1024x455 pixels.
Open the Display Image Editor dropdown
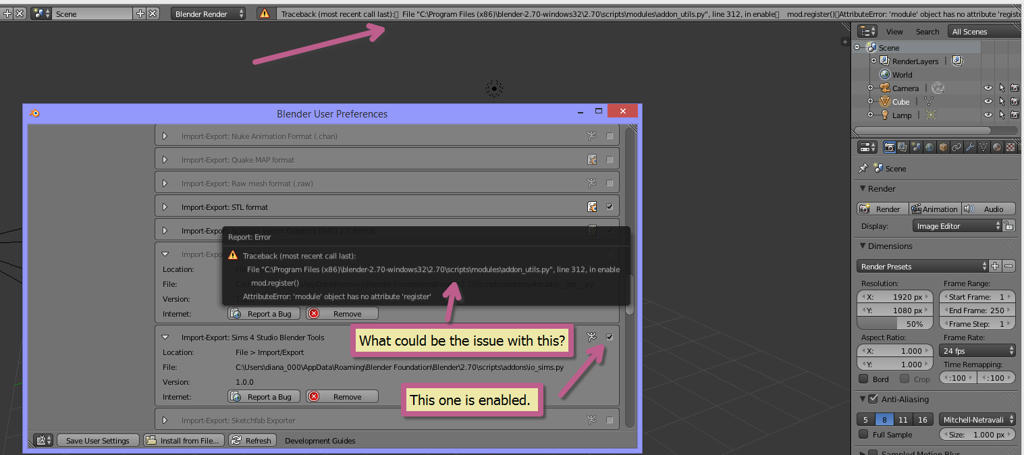pos(957,226)
